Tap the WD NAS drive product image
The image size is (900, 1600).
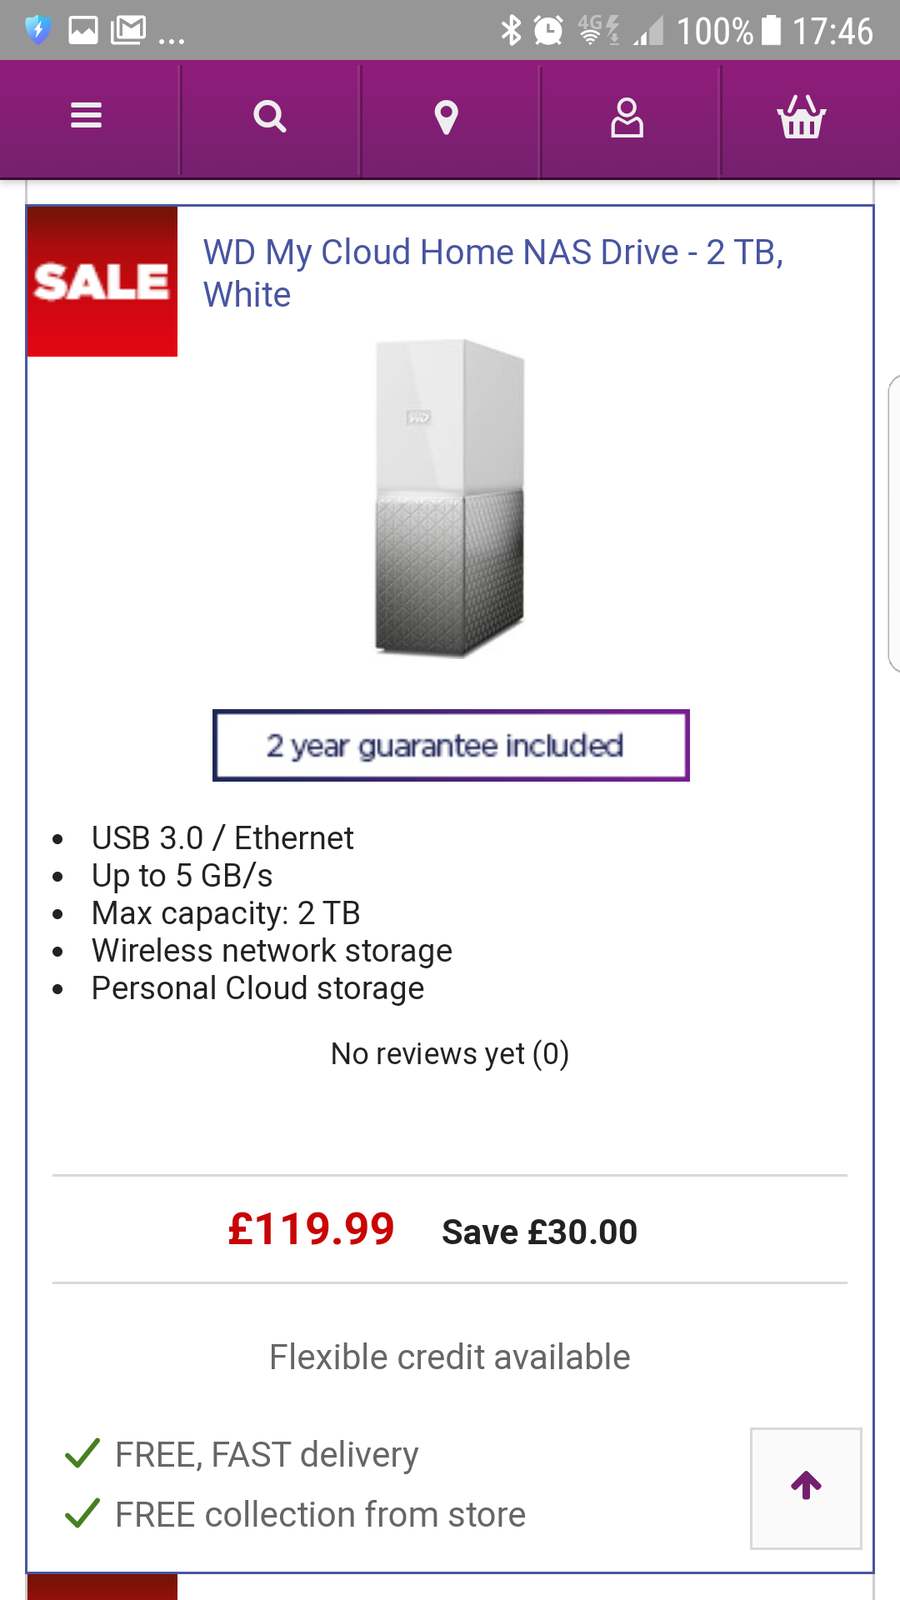point(450,498)
